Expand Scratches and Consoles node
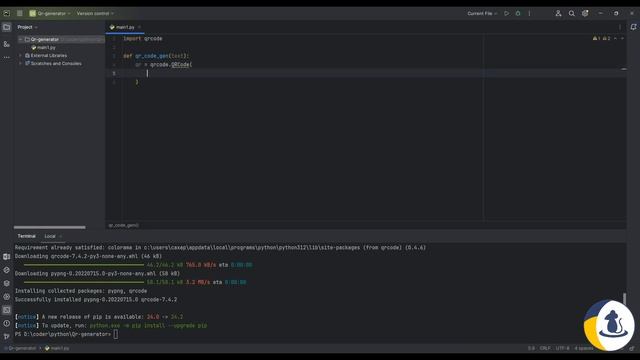 20,64
